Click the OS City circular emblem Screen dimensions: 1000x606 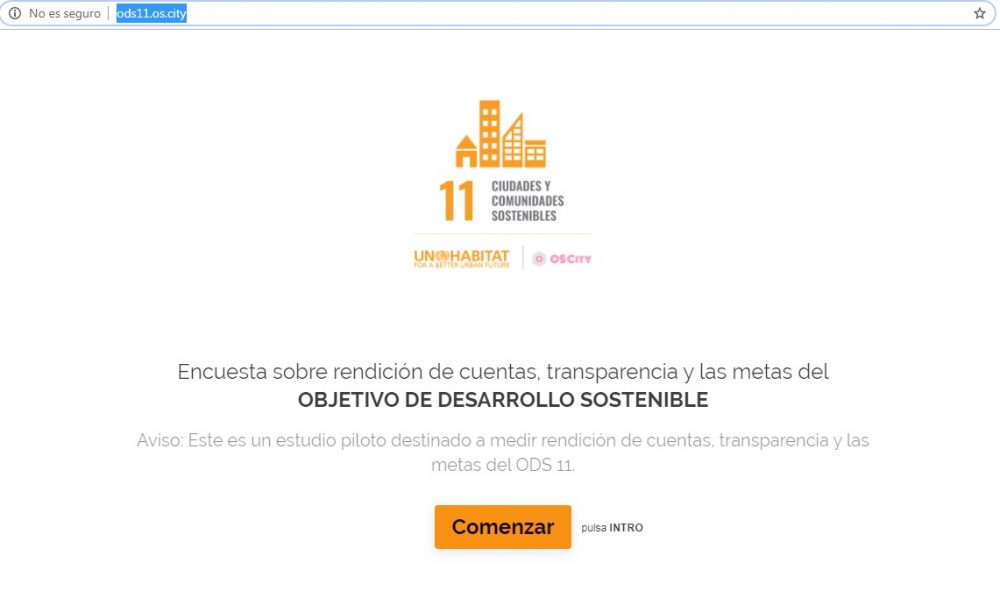pos(539,259)
